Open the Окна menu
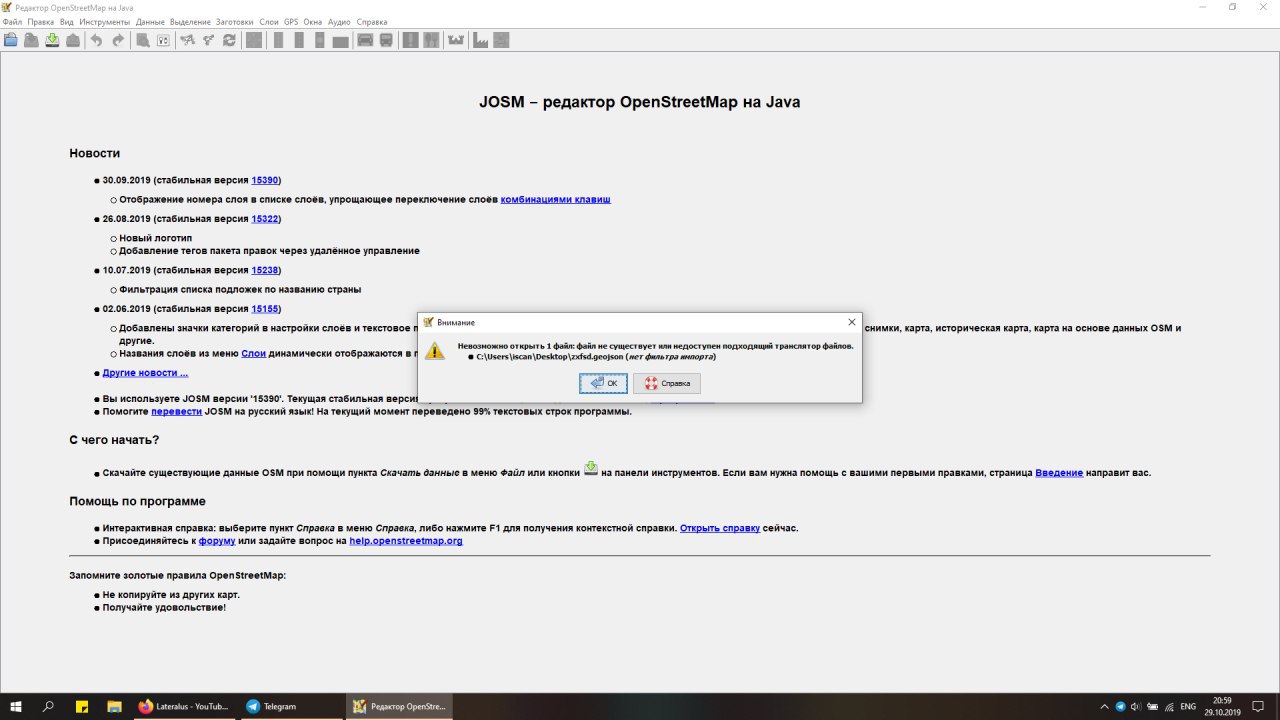 click(313, 21)
